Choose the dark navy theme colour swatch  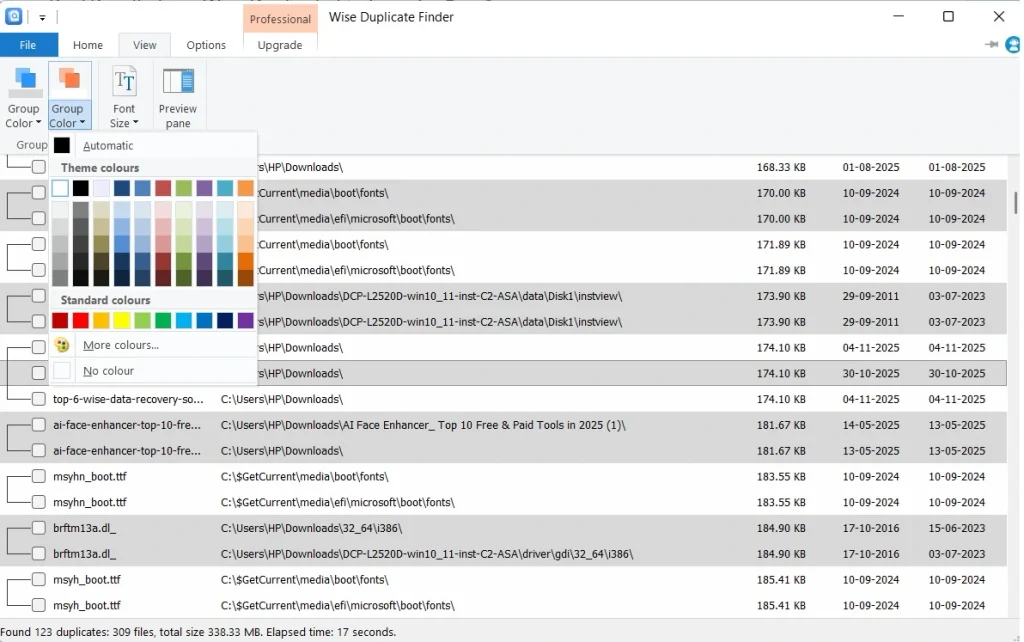click(x=122, y=189)
